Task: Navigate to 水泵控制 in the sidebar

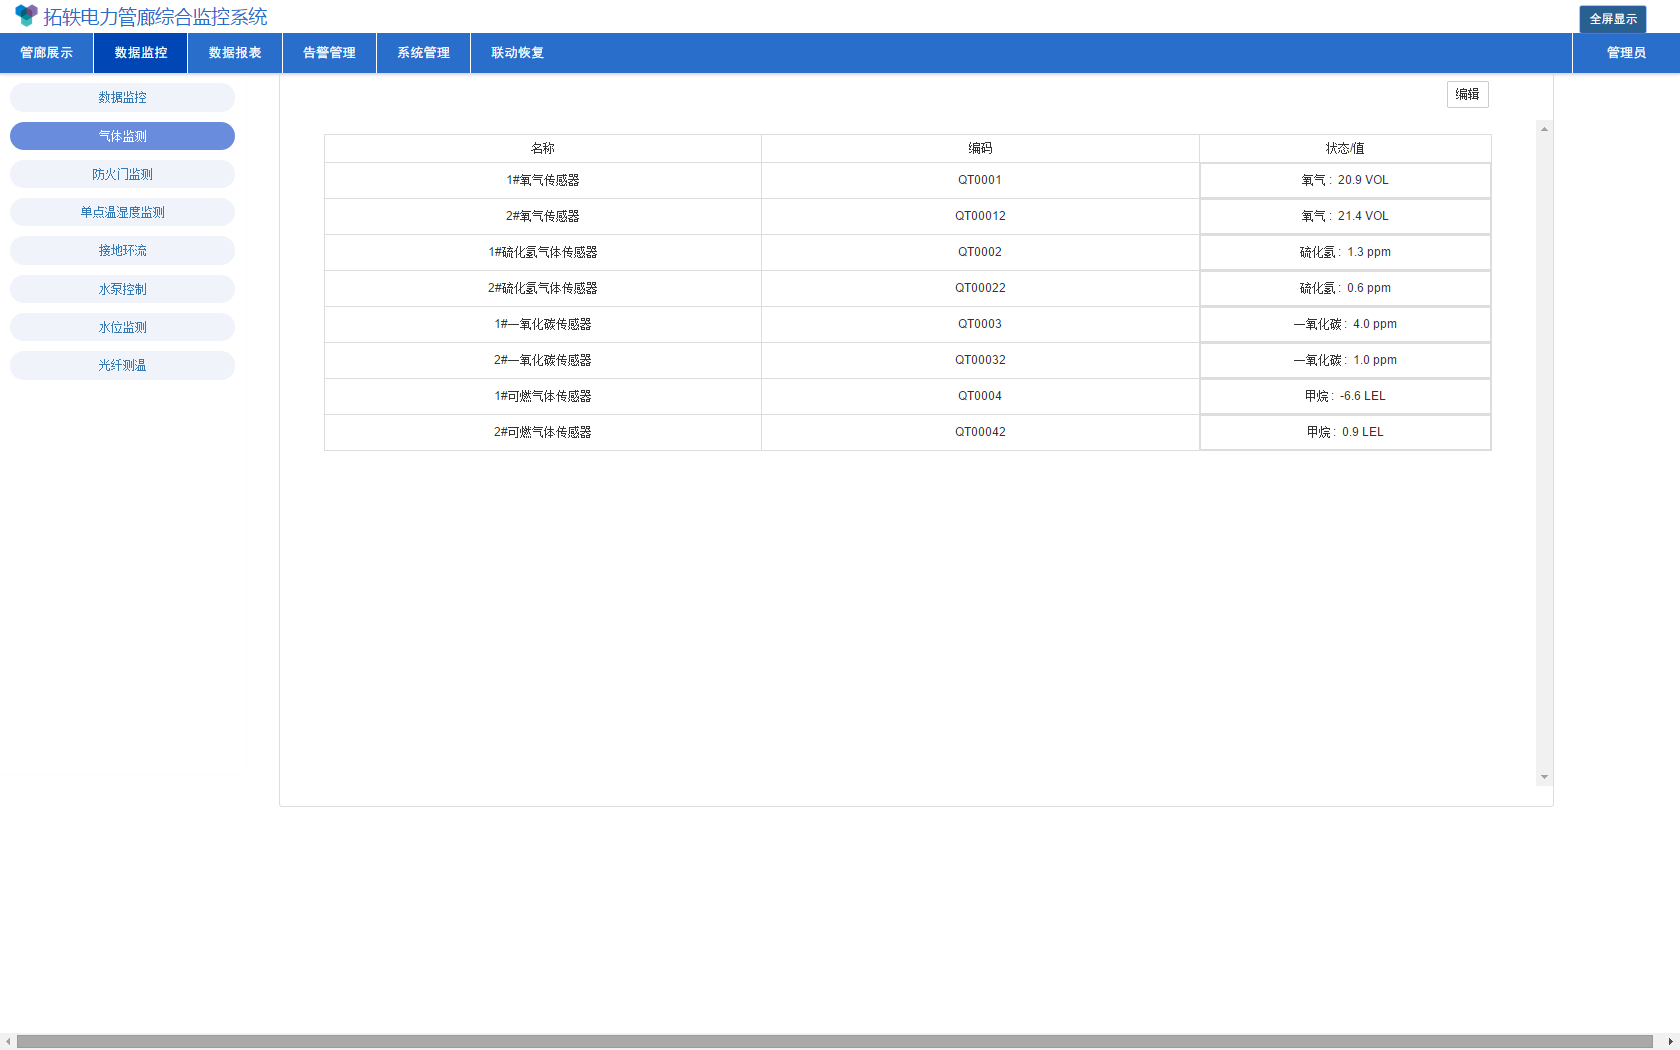Action: tap(122, 289)
